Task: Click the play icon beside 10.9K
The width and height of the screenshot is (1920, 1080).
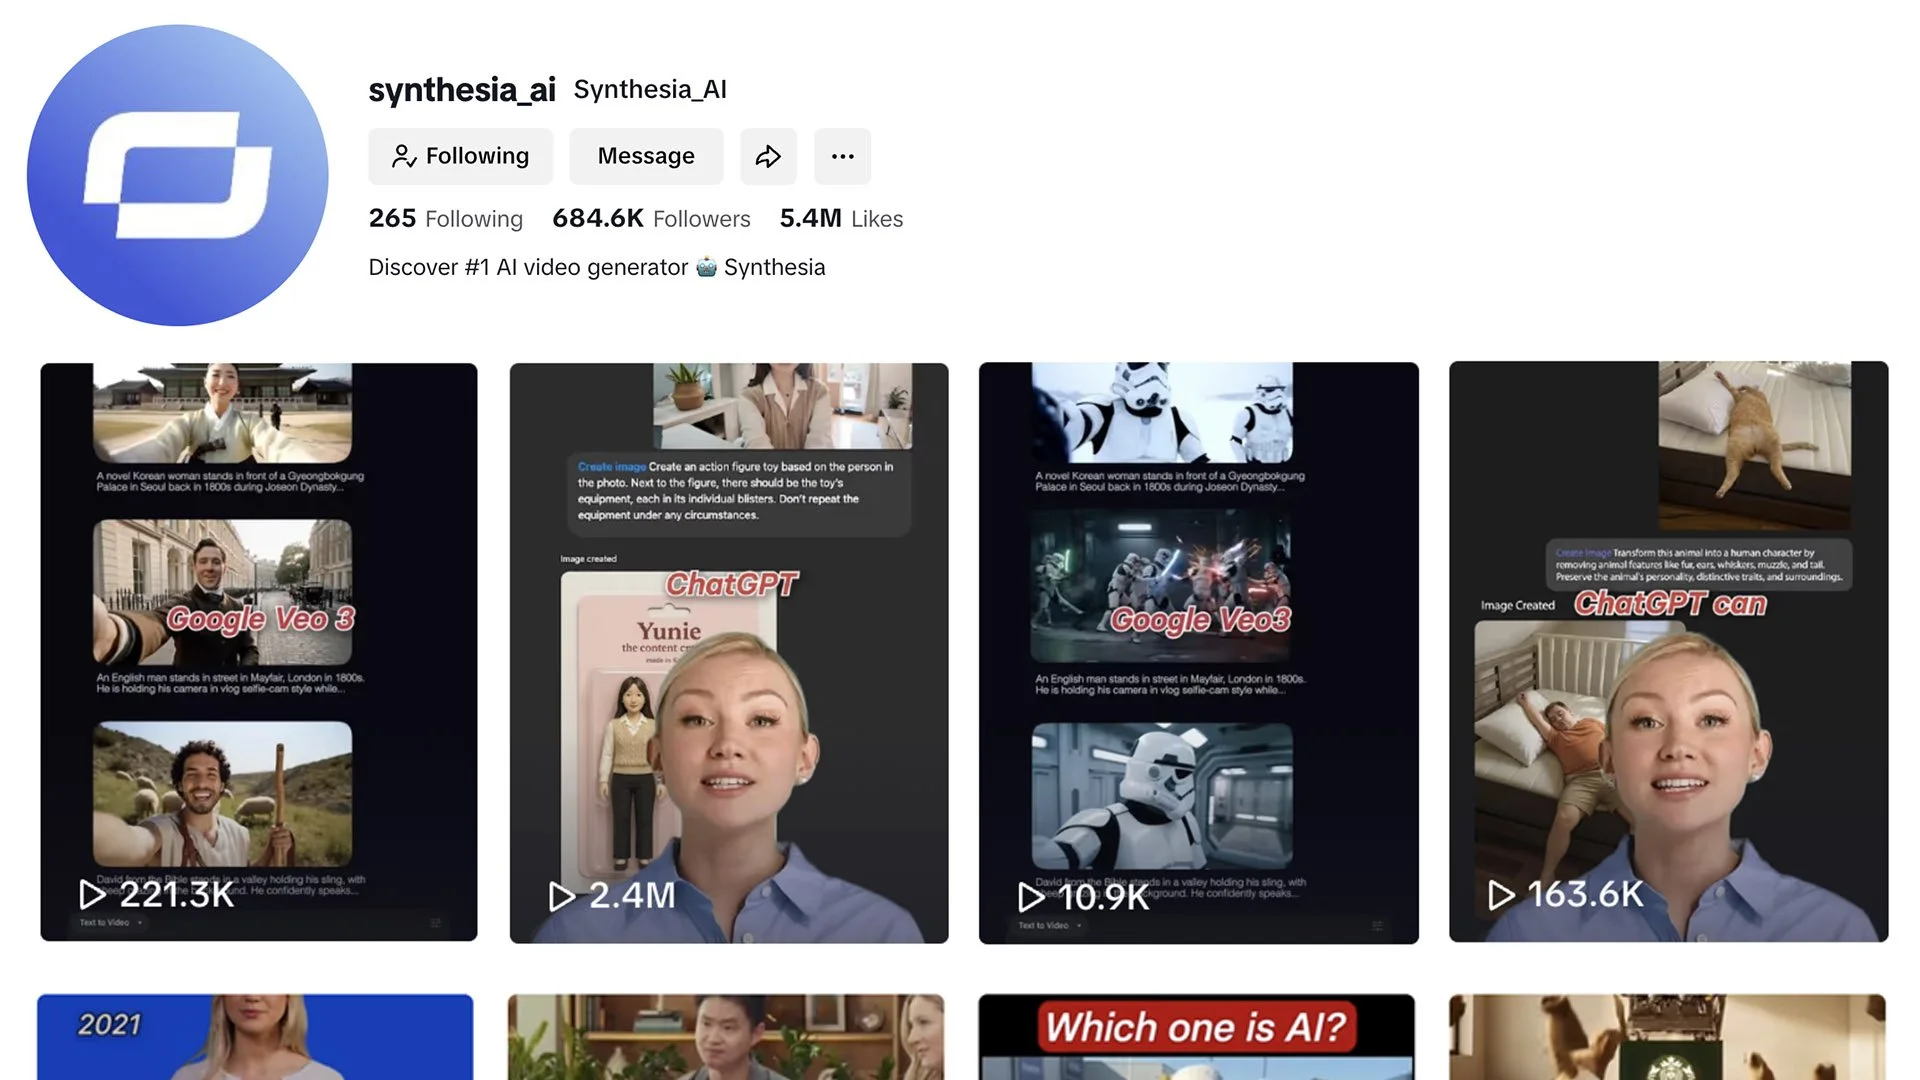Action: (x=1031, y=896)
